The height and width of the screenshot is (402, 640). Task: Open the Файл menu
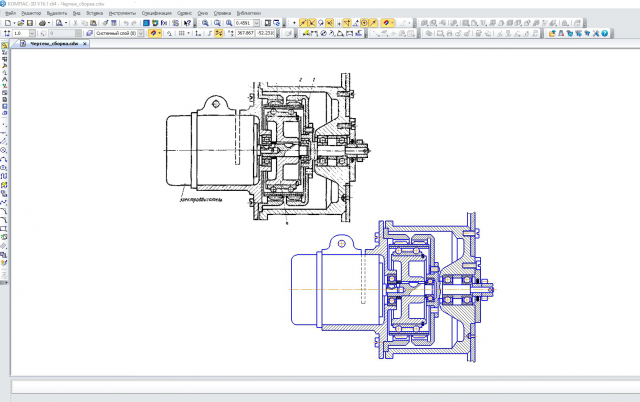pyautogui.click(x=11, y=13)
